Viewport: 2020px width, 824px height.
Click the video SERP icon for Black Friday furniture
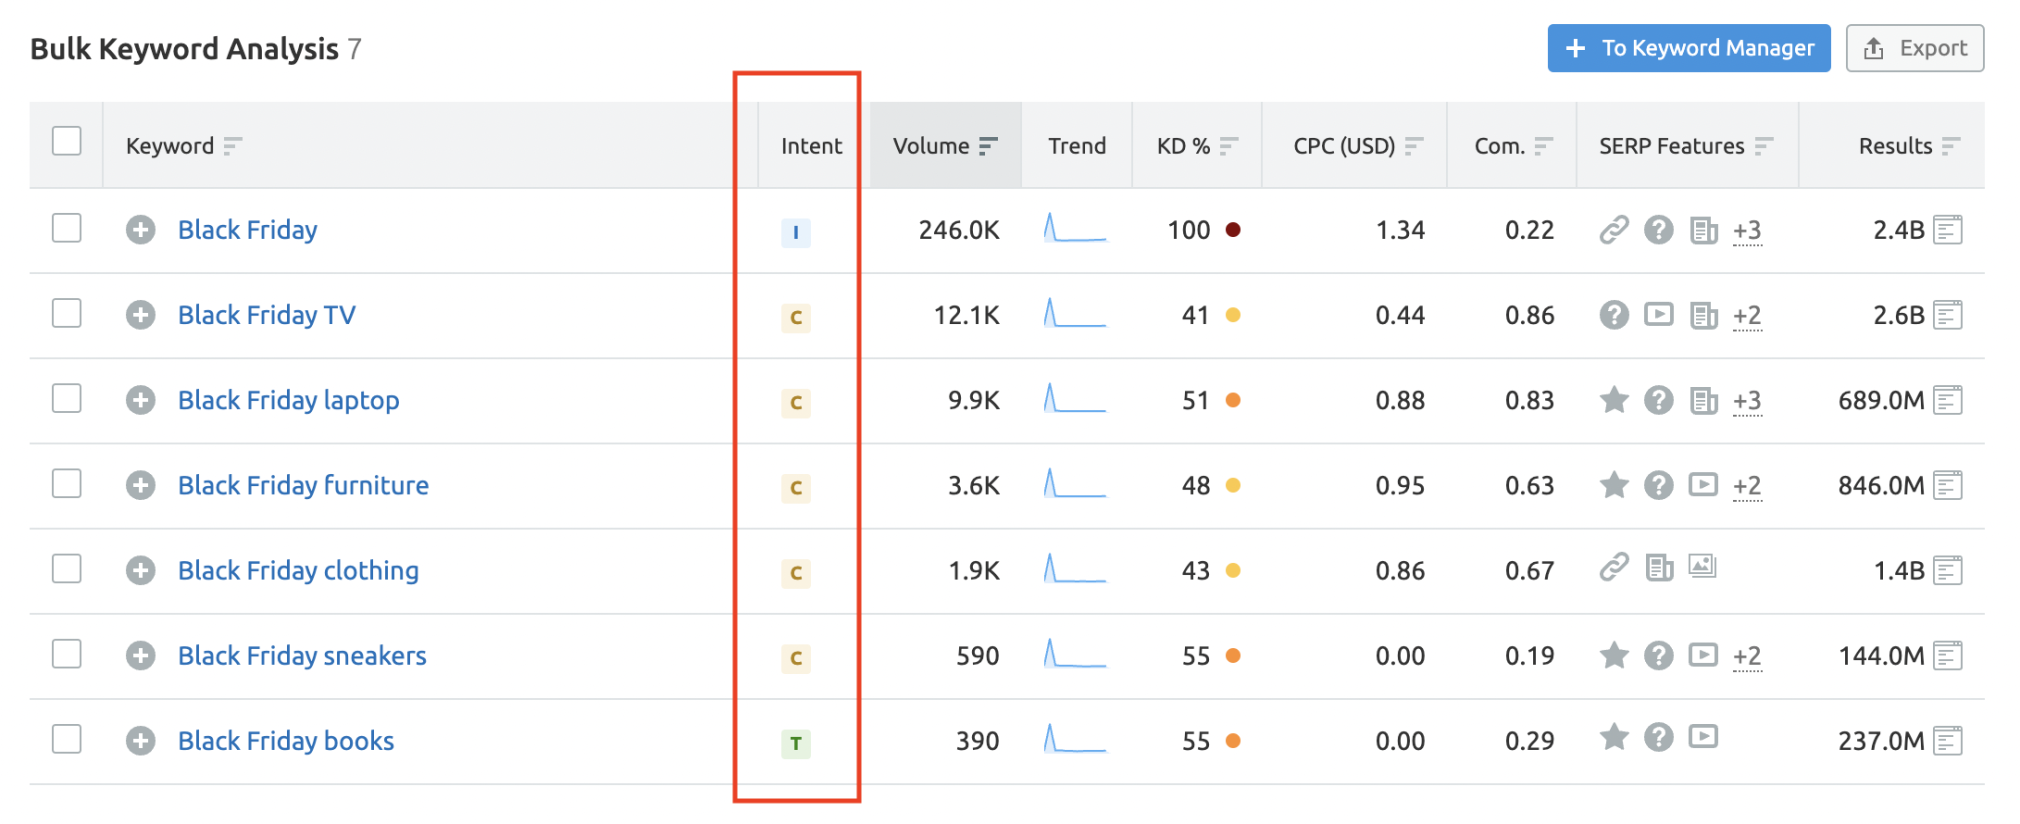(x=1702, y=485)
